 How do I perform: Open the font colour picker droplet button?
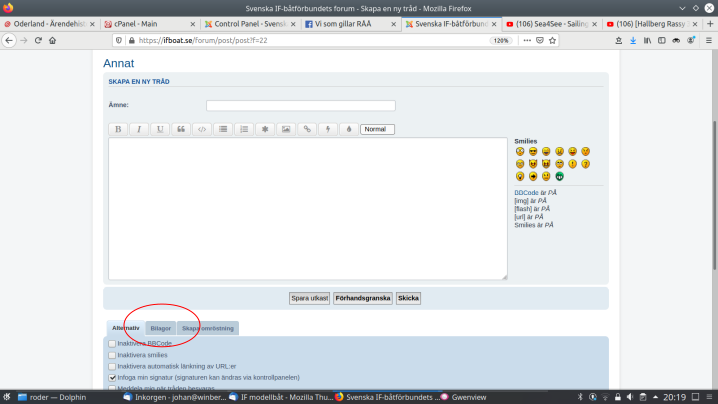(349, 129)
